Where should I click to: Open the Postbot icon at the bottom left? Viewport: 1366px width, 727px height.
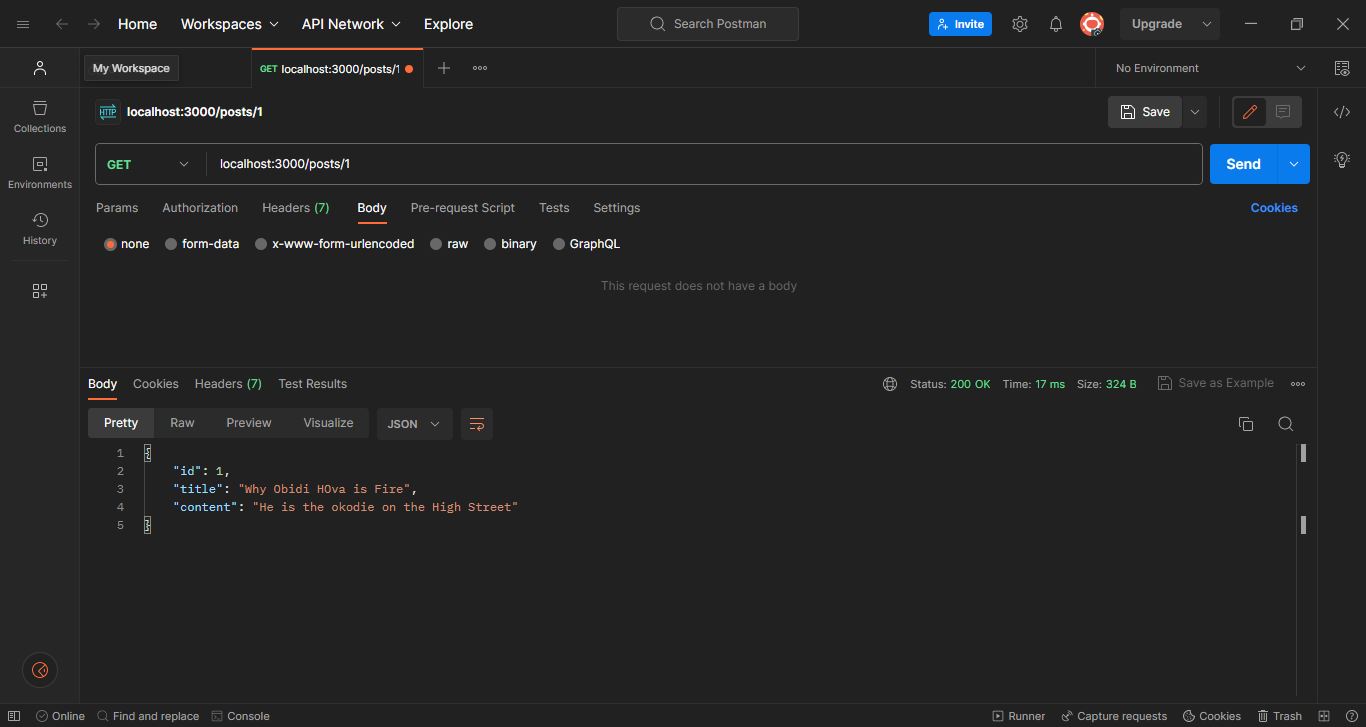(x=40, y=670)
